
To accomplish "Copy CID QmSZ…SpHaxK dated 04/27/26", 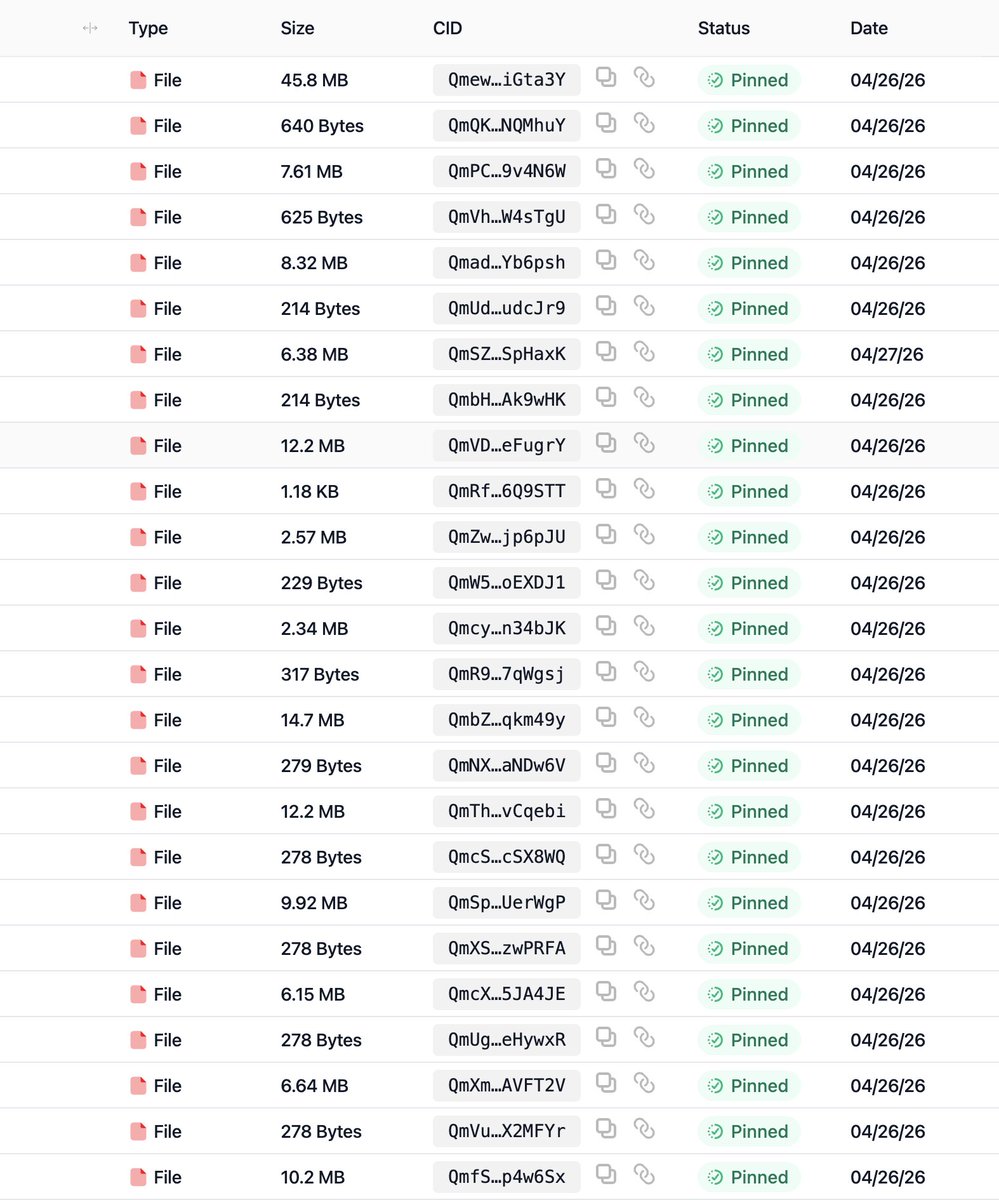I will (606, 353).
